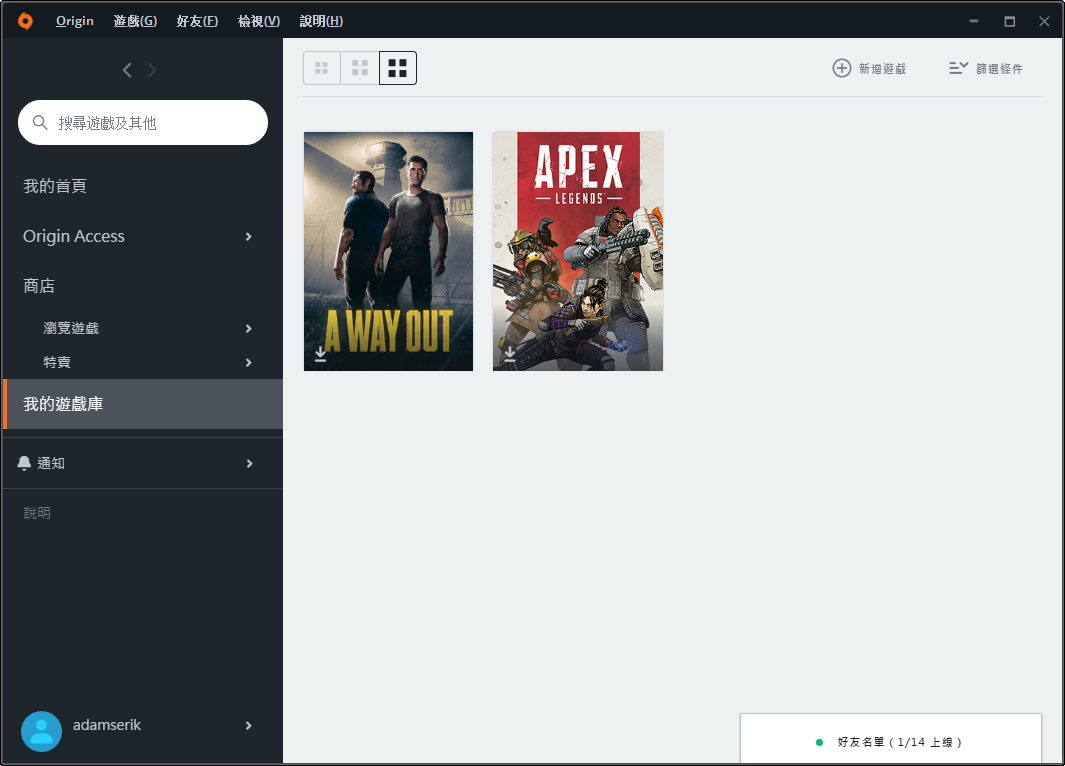Click the 搜尋遊戲及其他 search field
This screenshot has height=766, width=1065.
[x=143, y=122]
